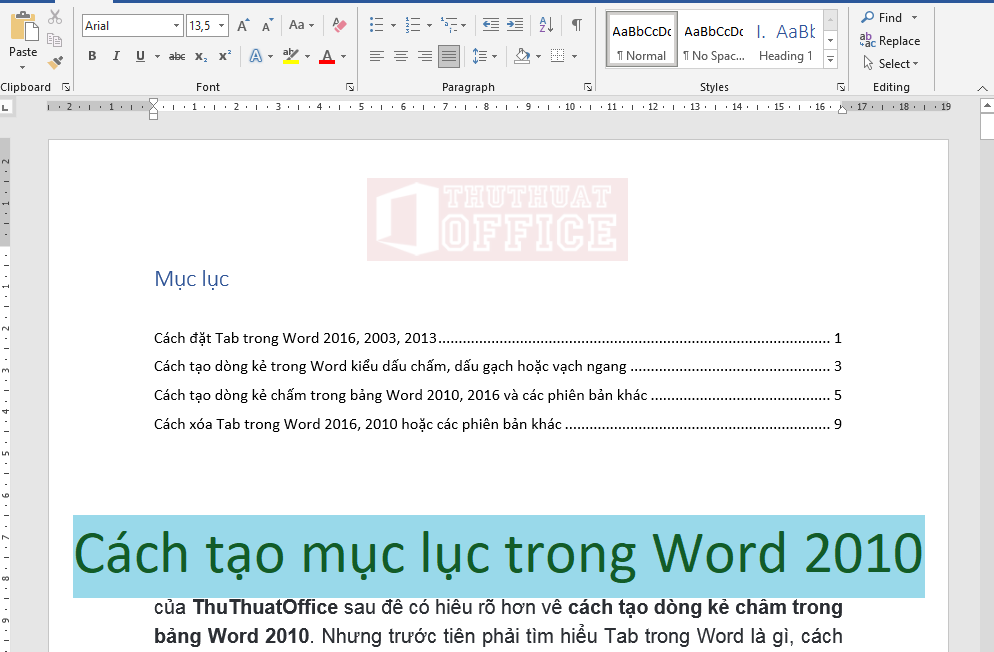Open the Font name dropdown
This screenshot has width=994, height=652.
pos(178,24)
